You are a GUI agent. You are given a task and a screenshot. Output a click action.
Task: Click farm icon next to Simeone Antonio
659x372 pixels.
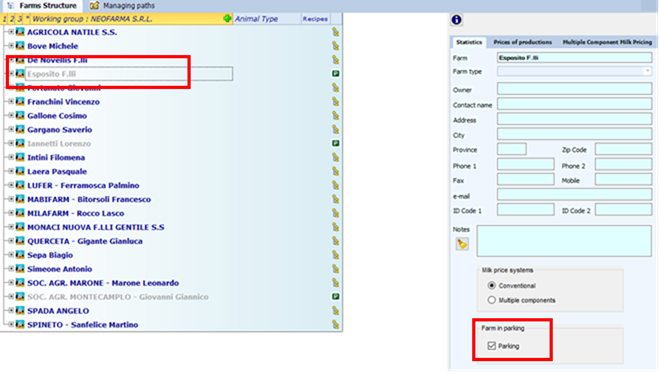point(20,269)
